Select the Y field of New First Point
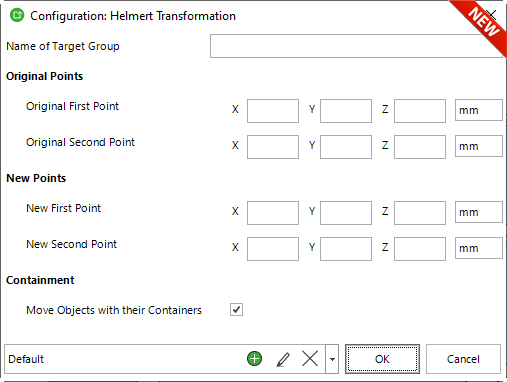507x382 pixels. pyautogui.click(x=346, y=213)
